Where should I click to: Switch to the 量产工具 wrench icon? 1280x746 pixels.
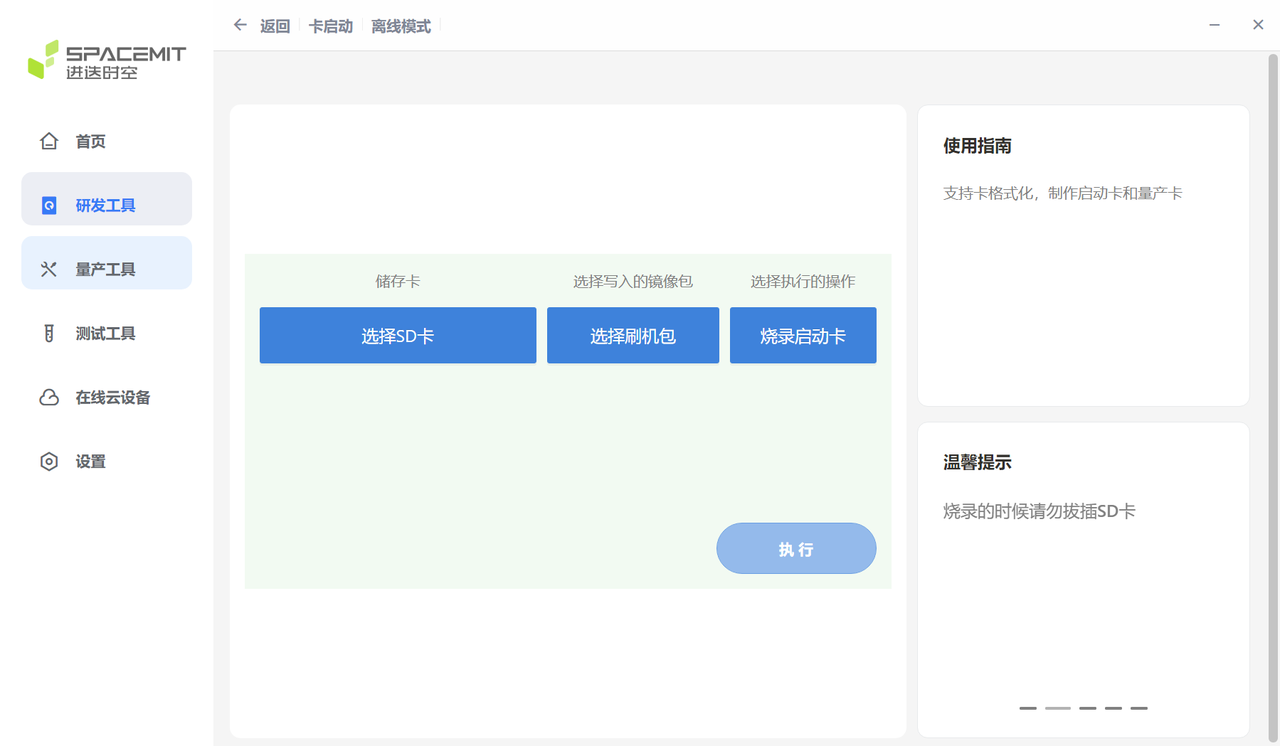point(49,262)
